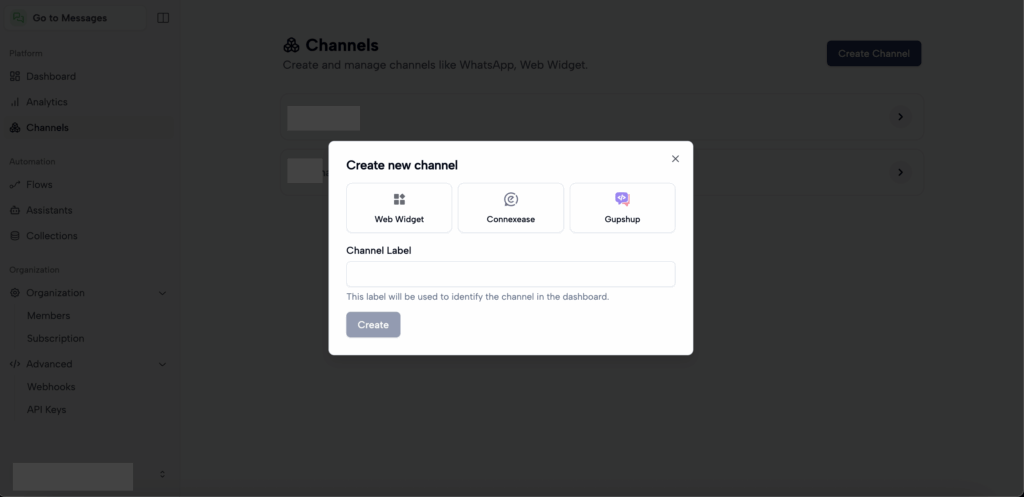Screen dimensions: 1024x497
Task: Open the Members submenu item
Action: [x=48, y=316]
